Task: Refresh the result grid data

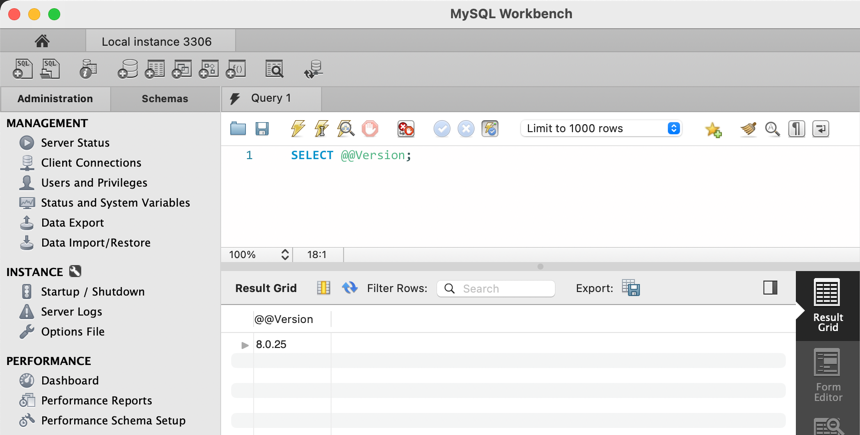Action: [x=349, y=288]
